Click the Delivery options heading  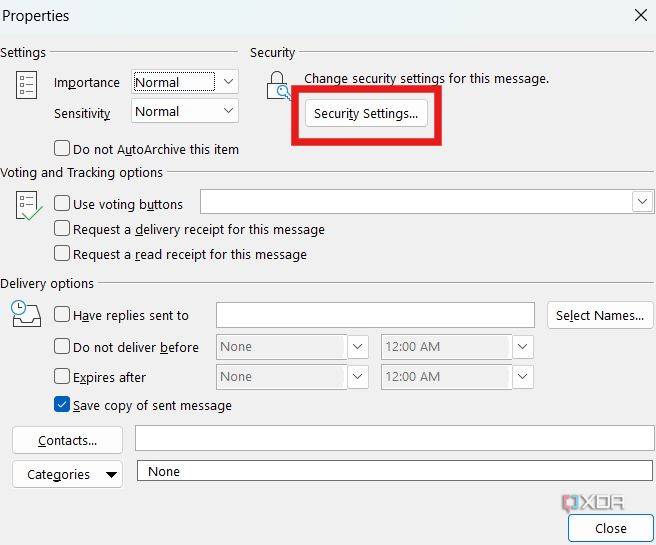tap(47, 284)
